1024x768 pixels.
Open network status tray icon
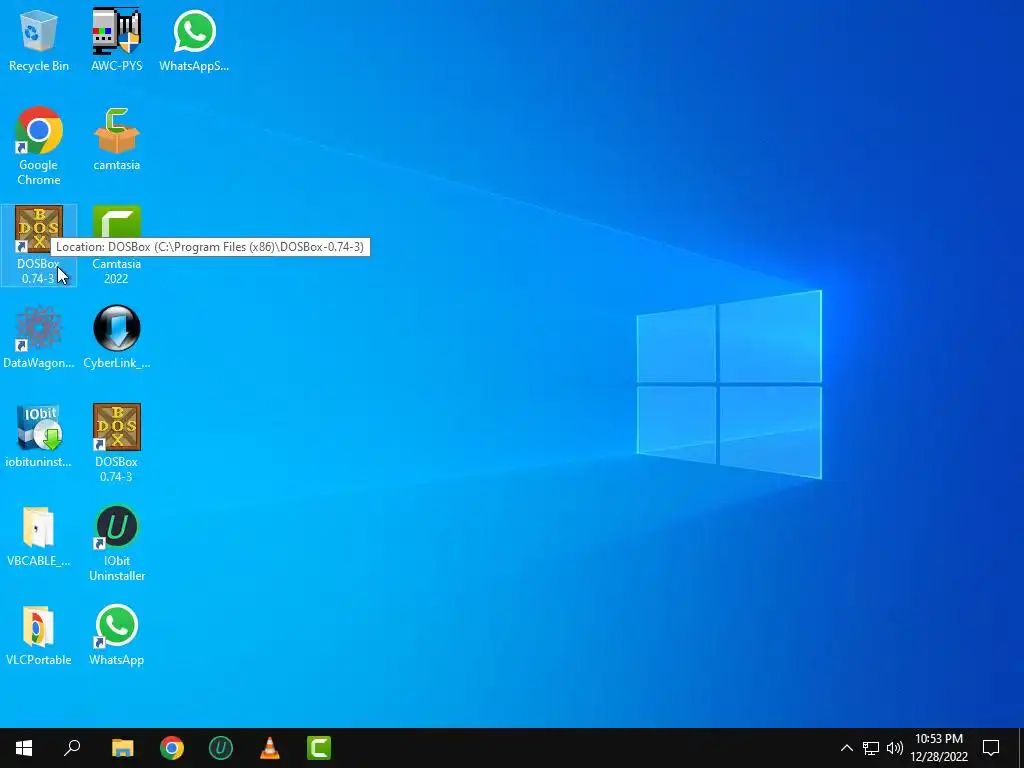[871, 748]
